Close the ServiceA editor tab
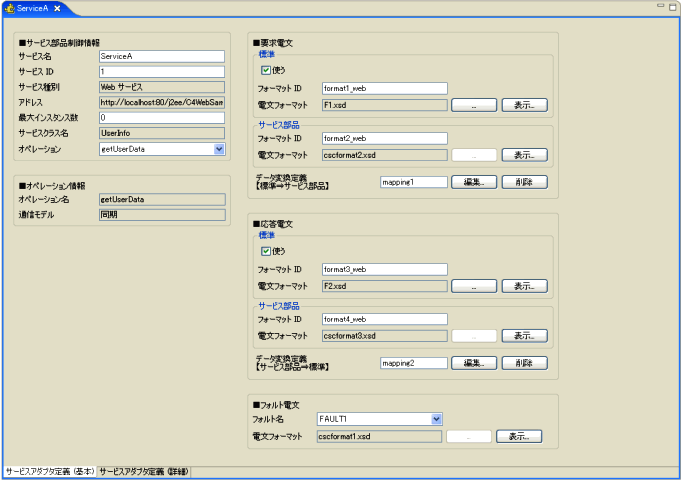683x481 pixels. click(58, 8)
